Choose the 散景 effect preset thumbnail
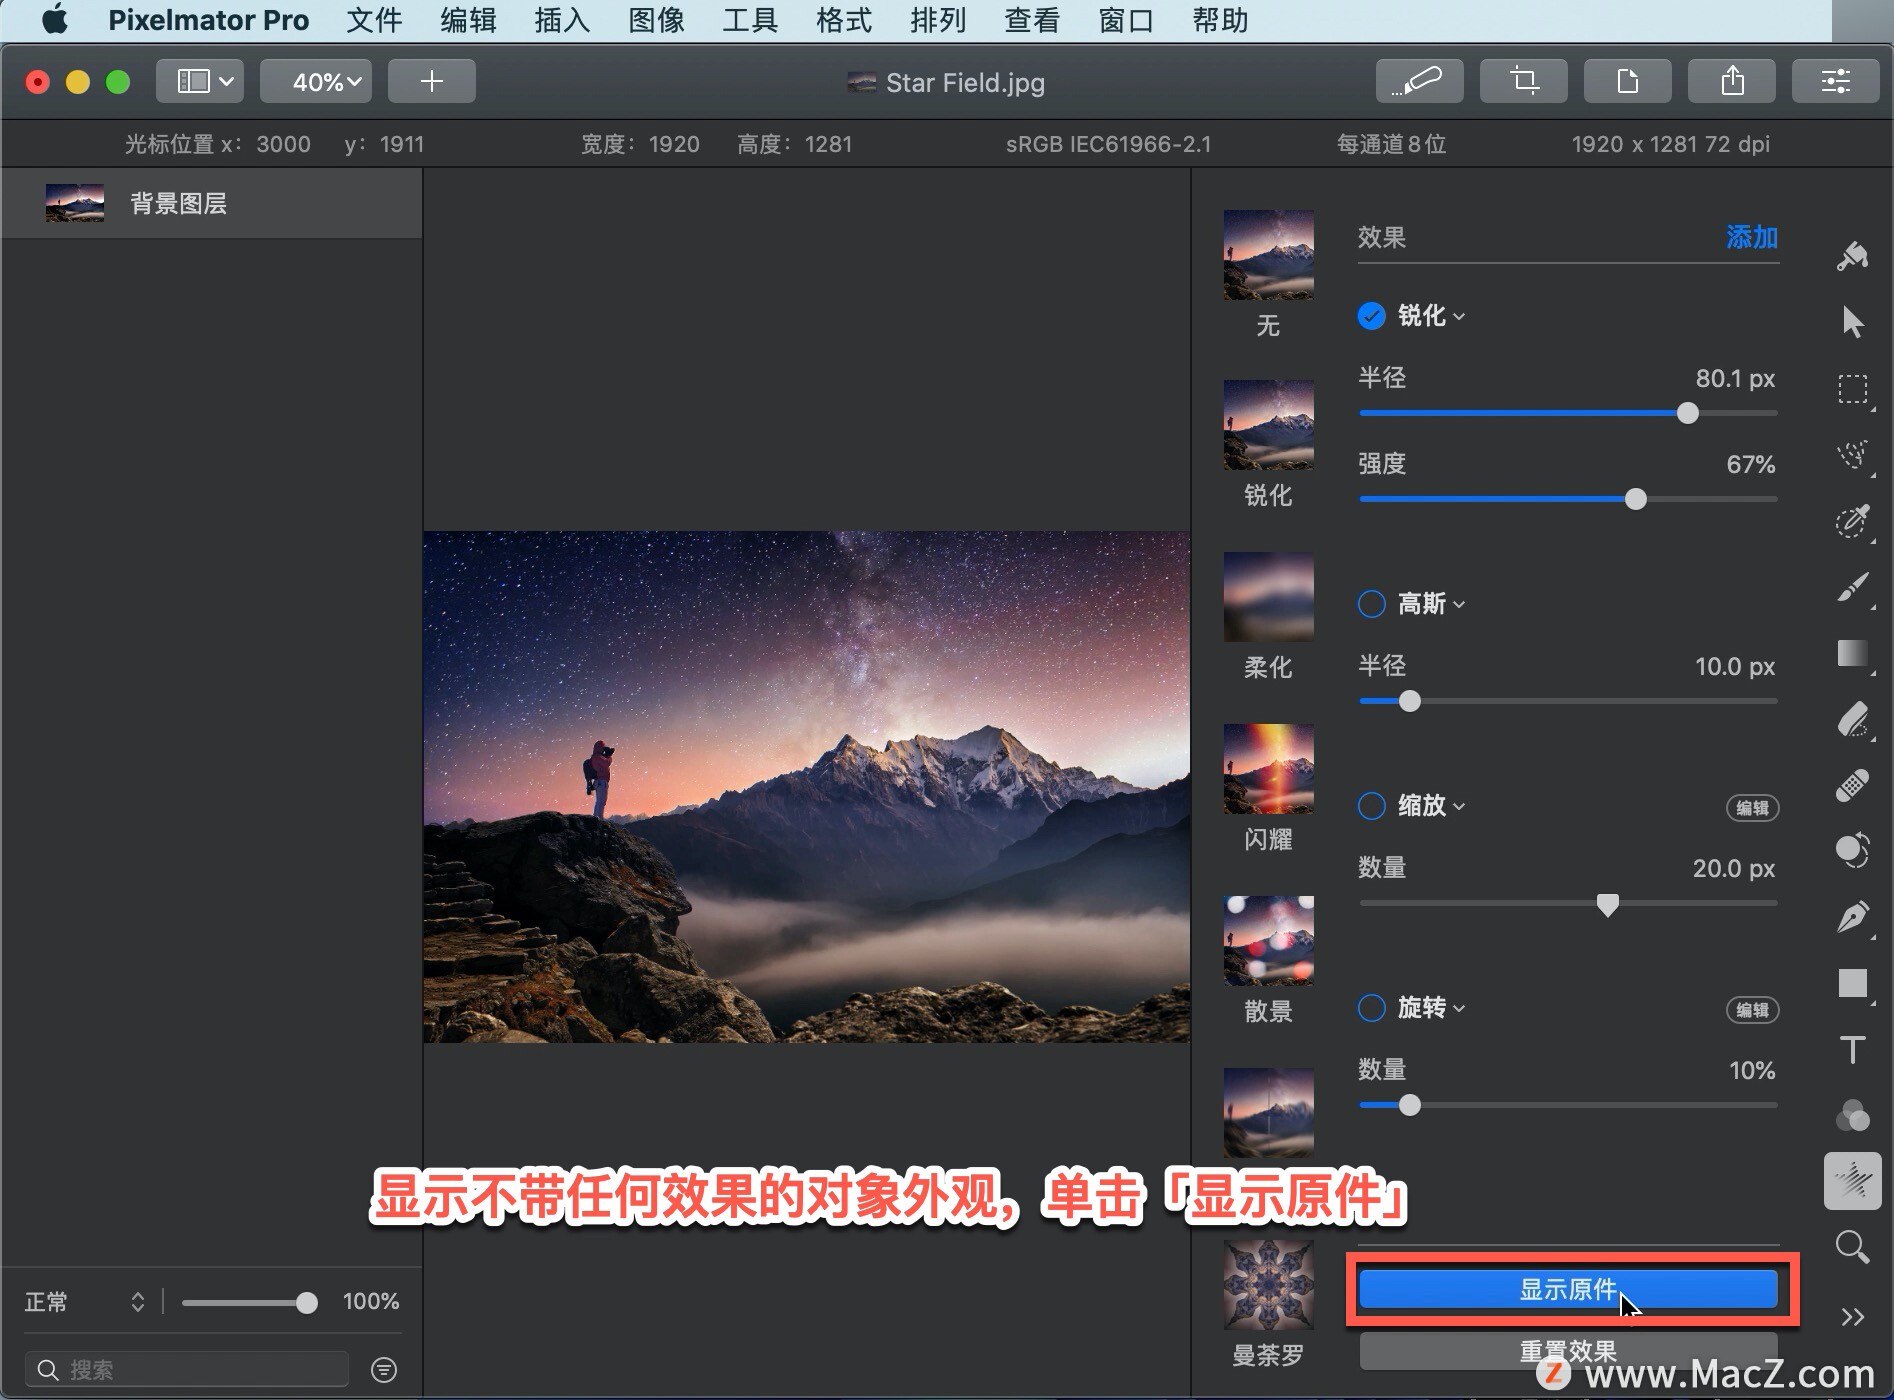Screen dimensions: 1894x1400 click(x=1268, y=942)
